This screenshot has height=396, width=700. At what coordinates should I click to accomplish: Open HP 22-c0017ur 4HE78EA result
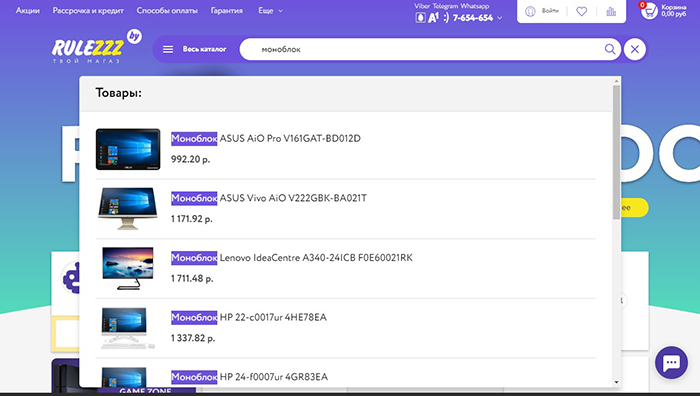249,317
